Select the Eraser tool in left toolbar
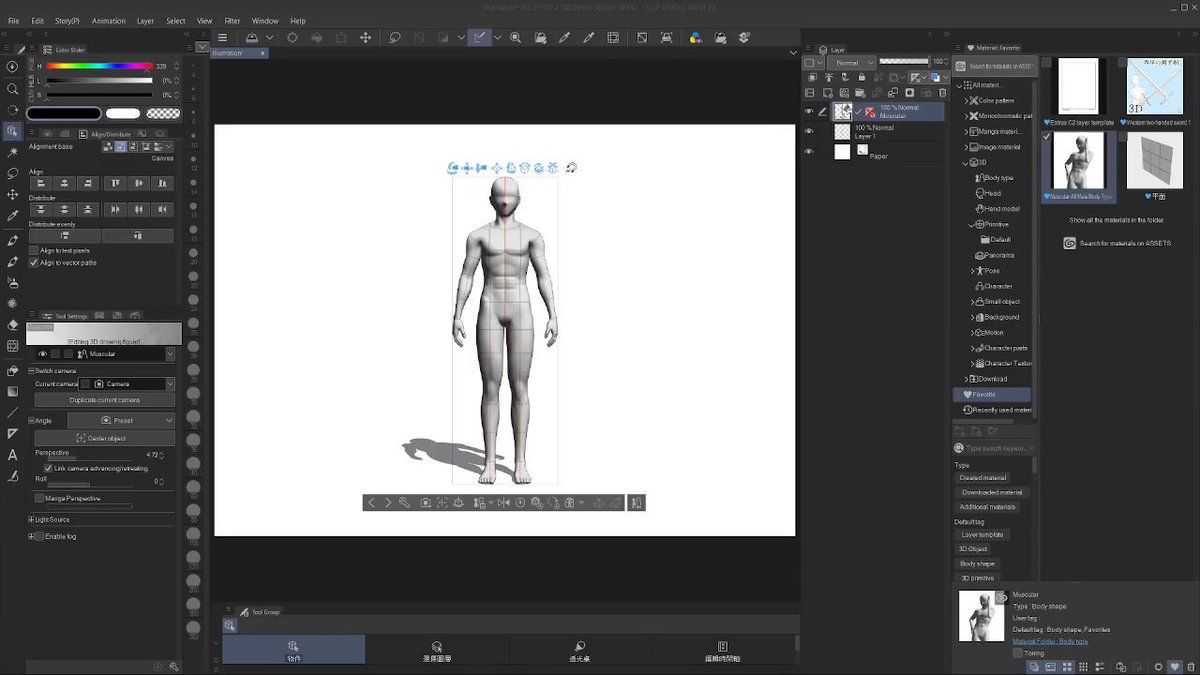The height and width of the screenshot is (675, 1200). (x=12, y=324)
